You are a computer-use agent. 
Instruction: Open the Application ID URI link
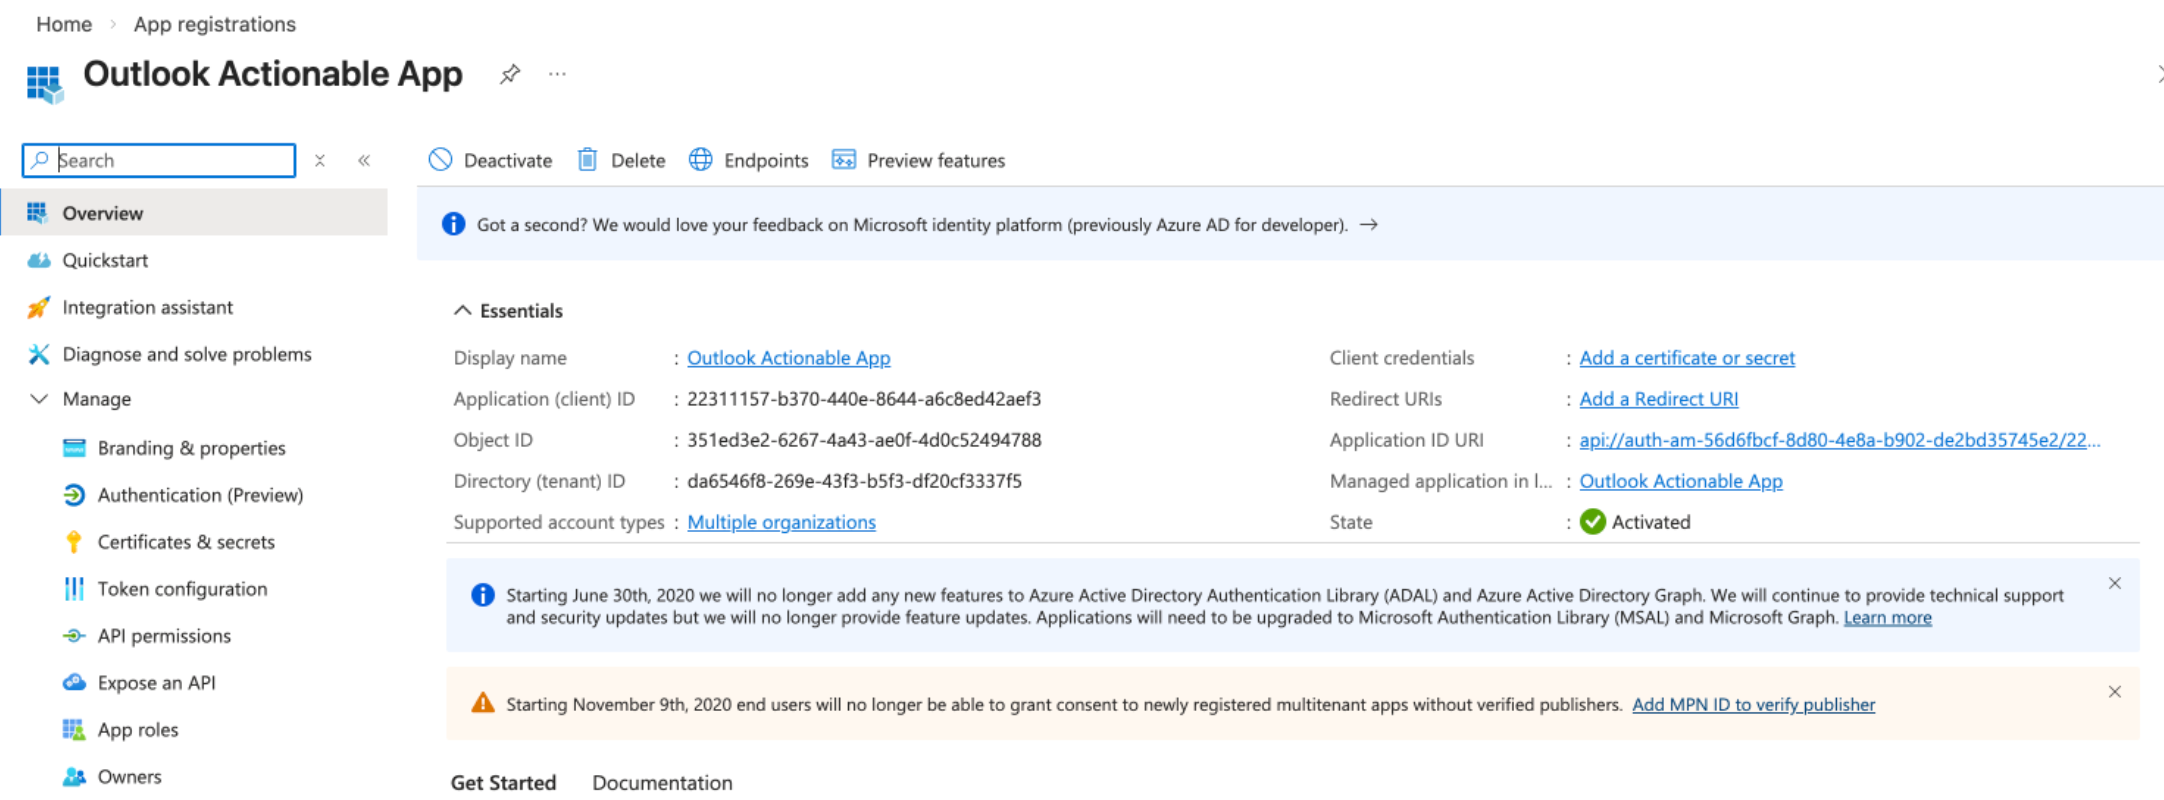pos(1840,440)
